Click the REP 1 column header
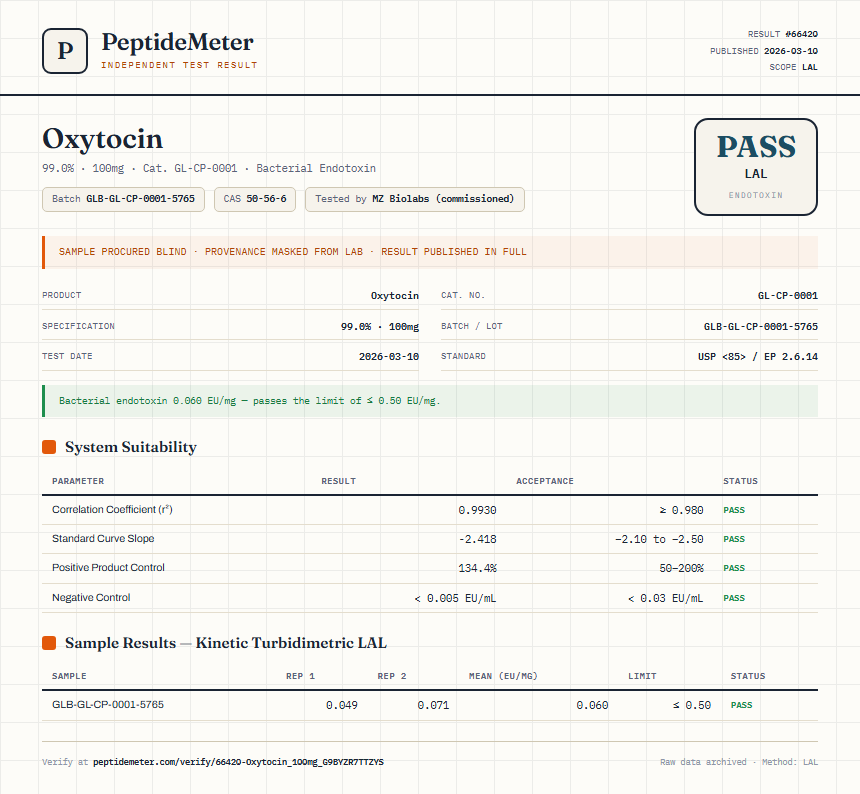This screenshot has height=794, width=860. click(x=300, y=676)
